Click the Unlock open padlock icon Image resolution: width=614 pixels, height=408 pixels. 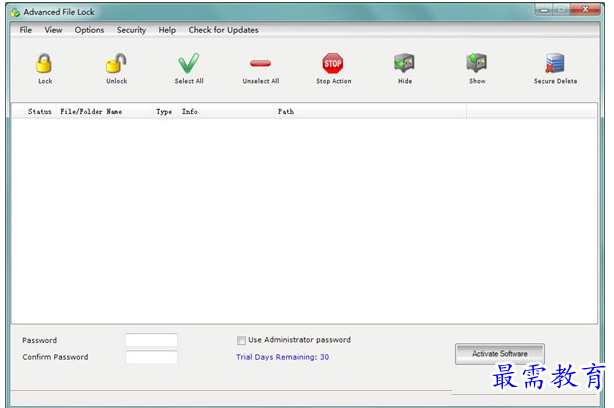(116, 63)
